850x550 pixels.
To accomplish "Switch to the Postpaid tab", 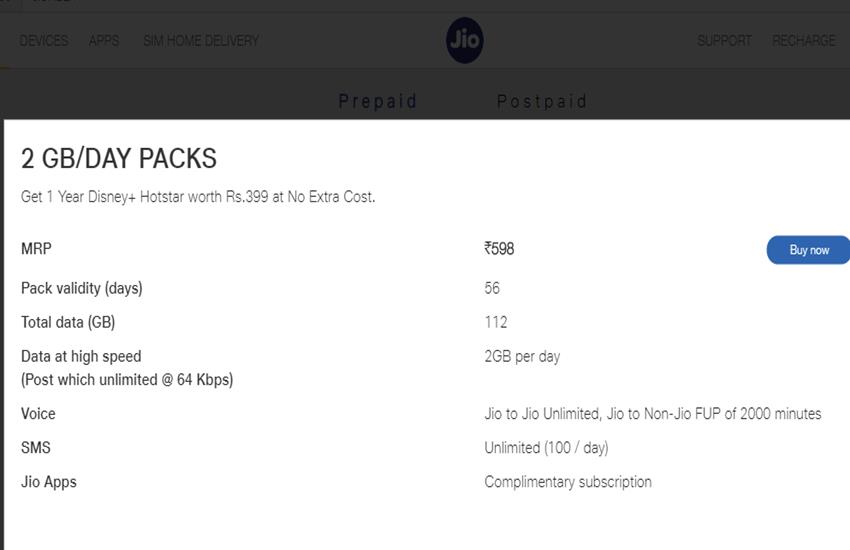I will click(x=542, y=101).
